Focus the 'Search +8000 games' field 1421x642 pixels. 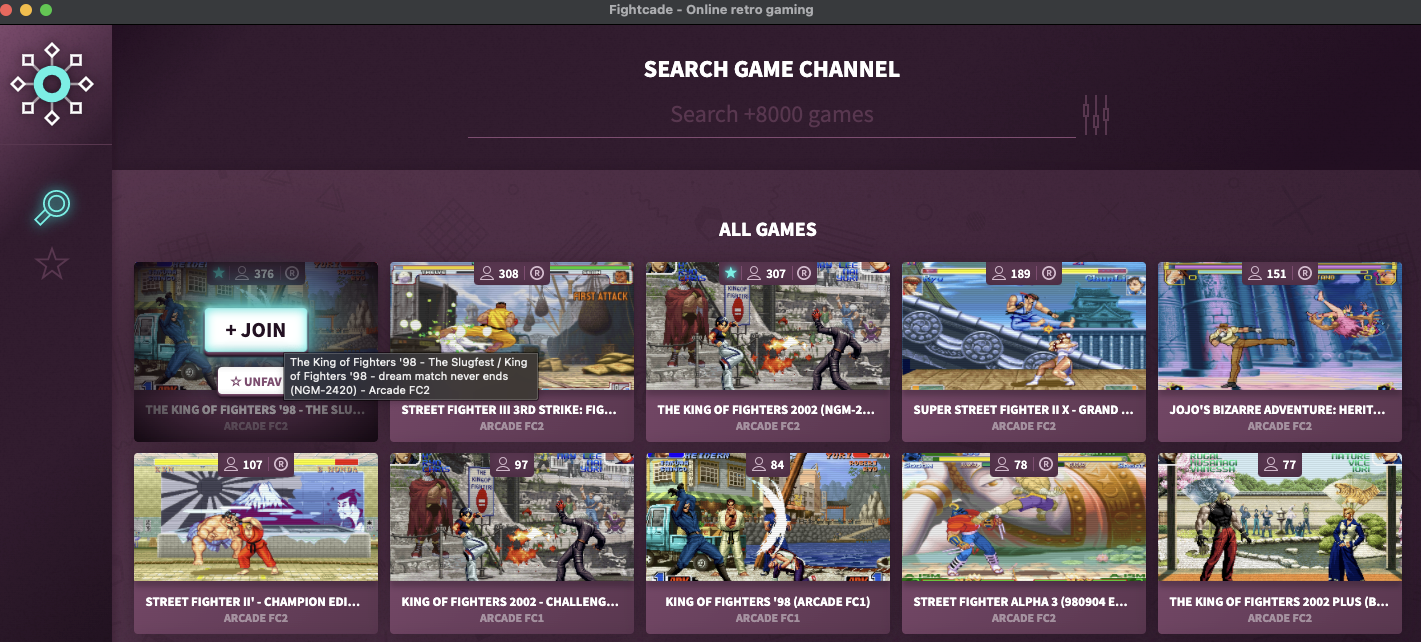(771, 115)
